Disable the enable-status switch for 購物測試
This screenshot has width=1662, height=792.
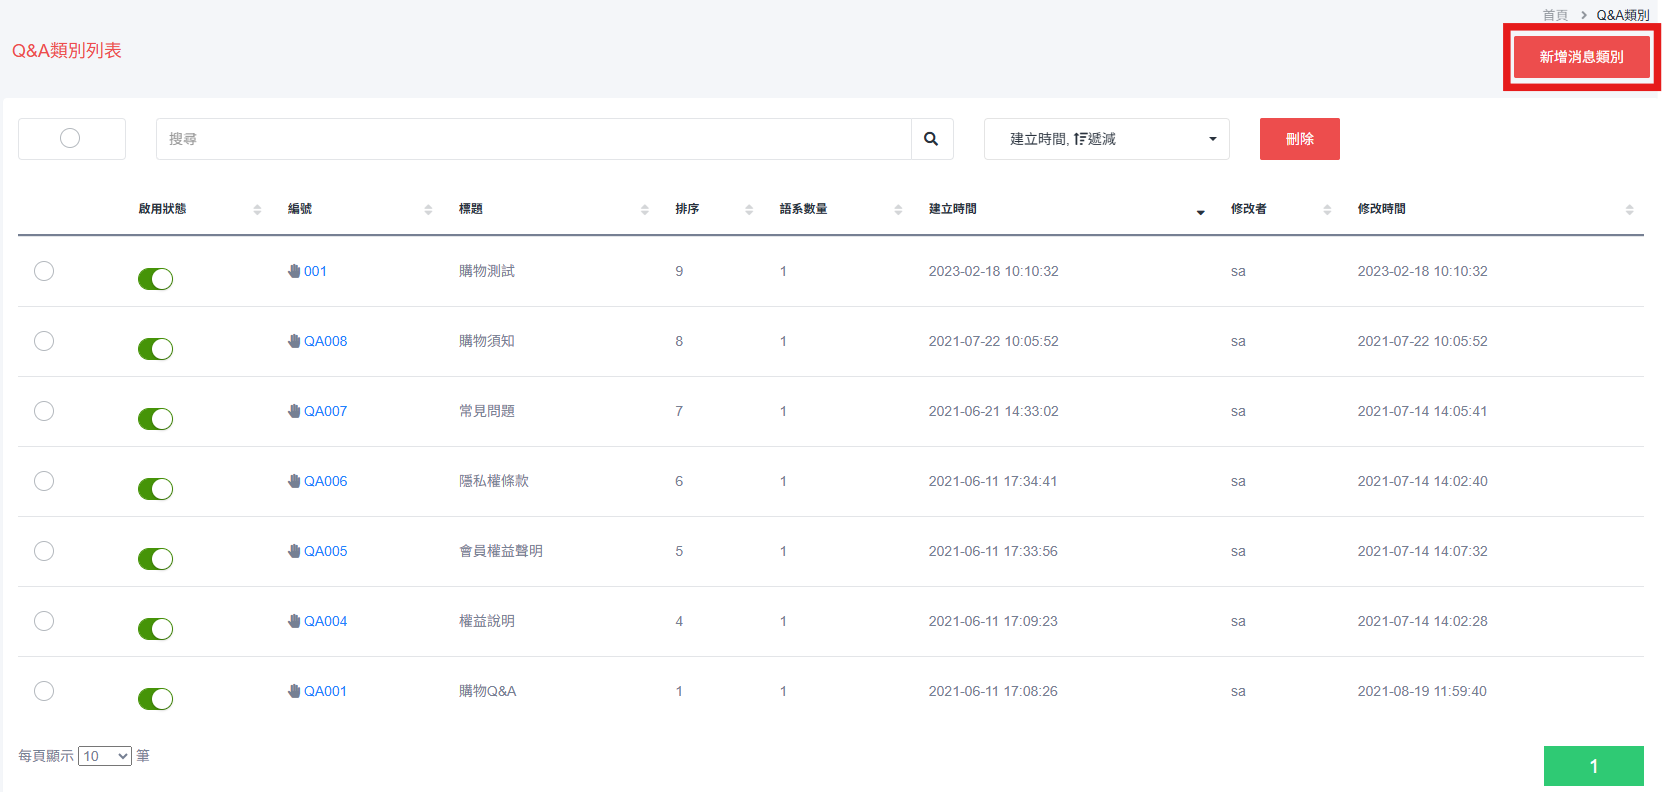(x=155, y=279)
